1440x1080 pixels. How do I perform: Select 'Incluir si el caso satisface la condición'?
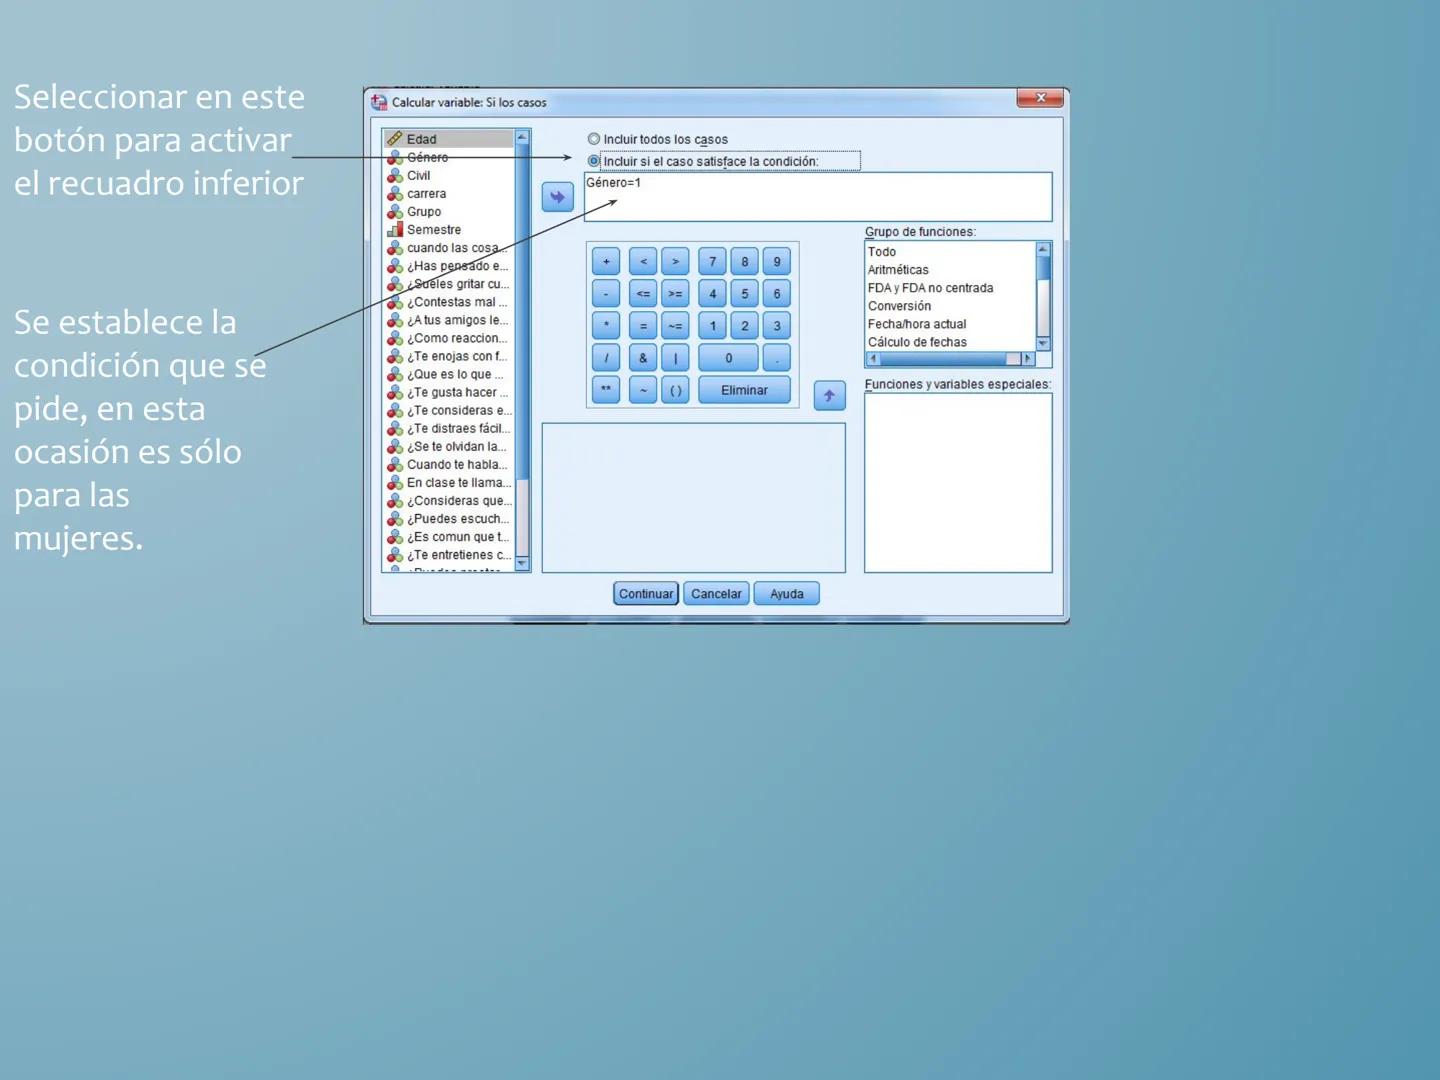click(x=593, y=160)
